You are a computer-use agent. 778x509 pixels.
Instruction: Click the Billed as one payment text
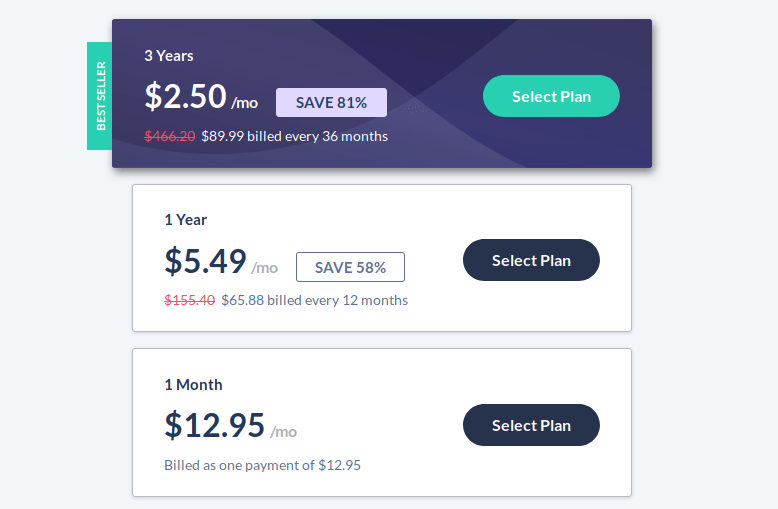click(262, 465)
